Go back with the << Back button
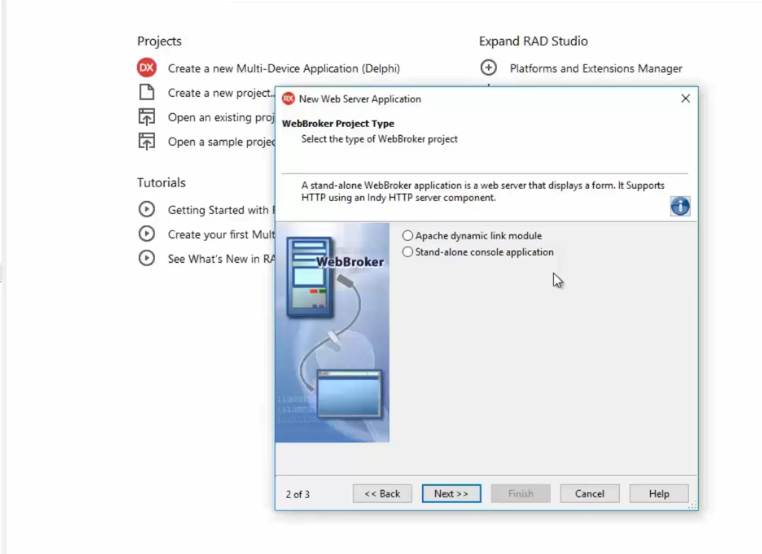 382,493
